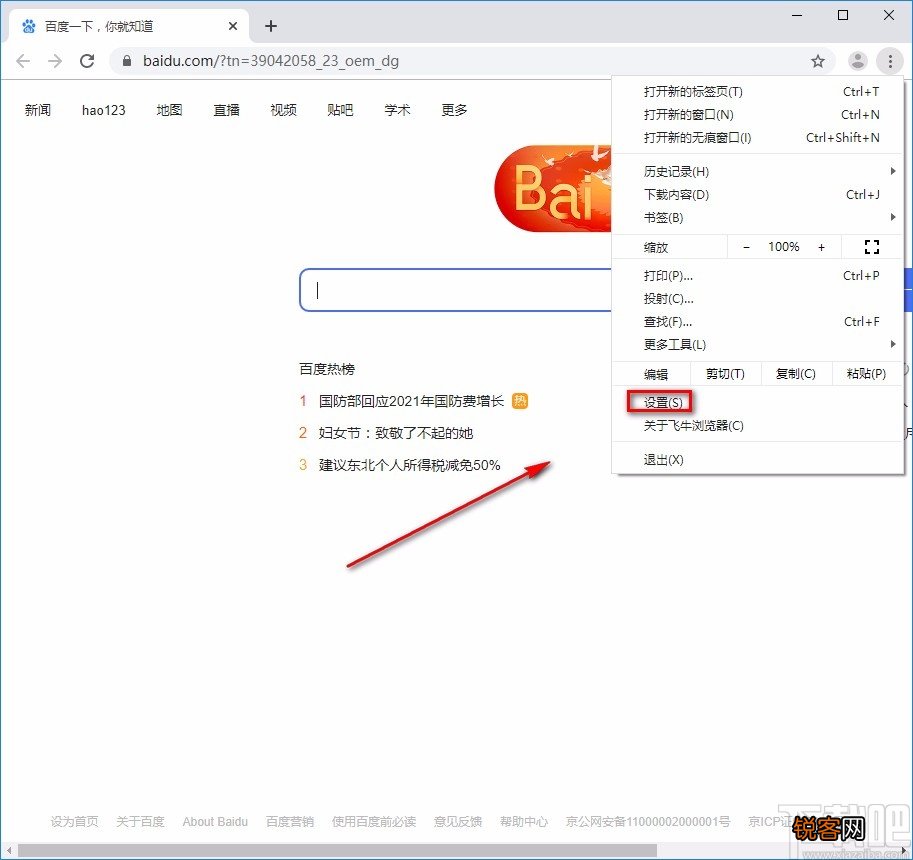Expand the 历史记录(H) submenu arrow
Screen dimensions: 913x860
893,171
